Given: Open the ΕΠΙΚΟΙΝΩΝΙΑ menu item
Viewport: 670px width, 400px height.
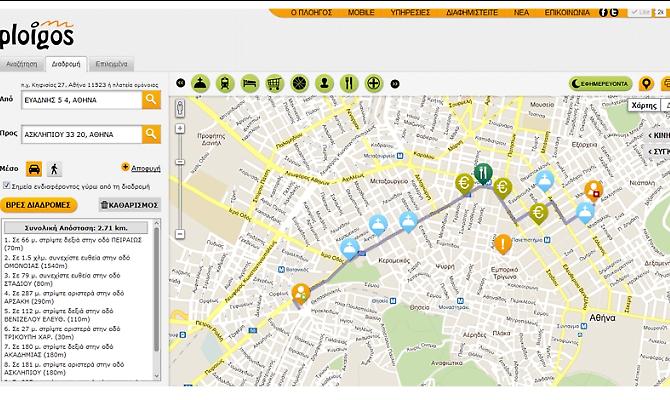Looking at the screenshot, I should click(567, 13).
